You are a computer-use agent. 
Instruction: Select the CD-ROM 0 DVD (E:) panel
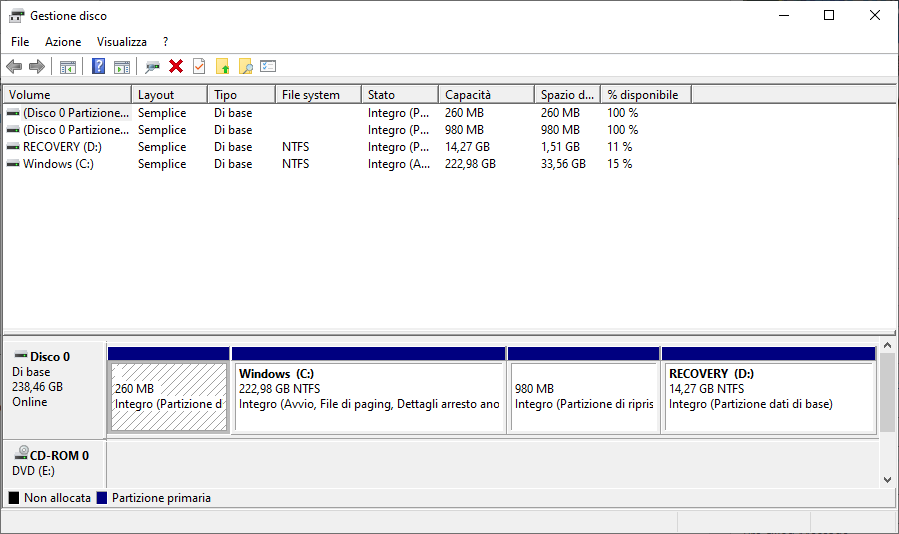(x=55, y=463)
